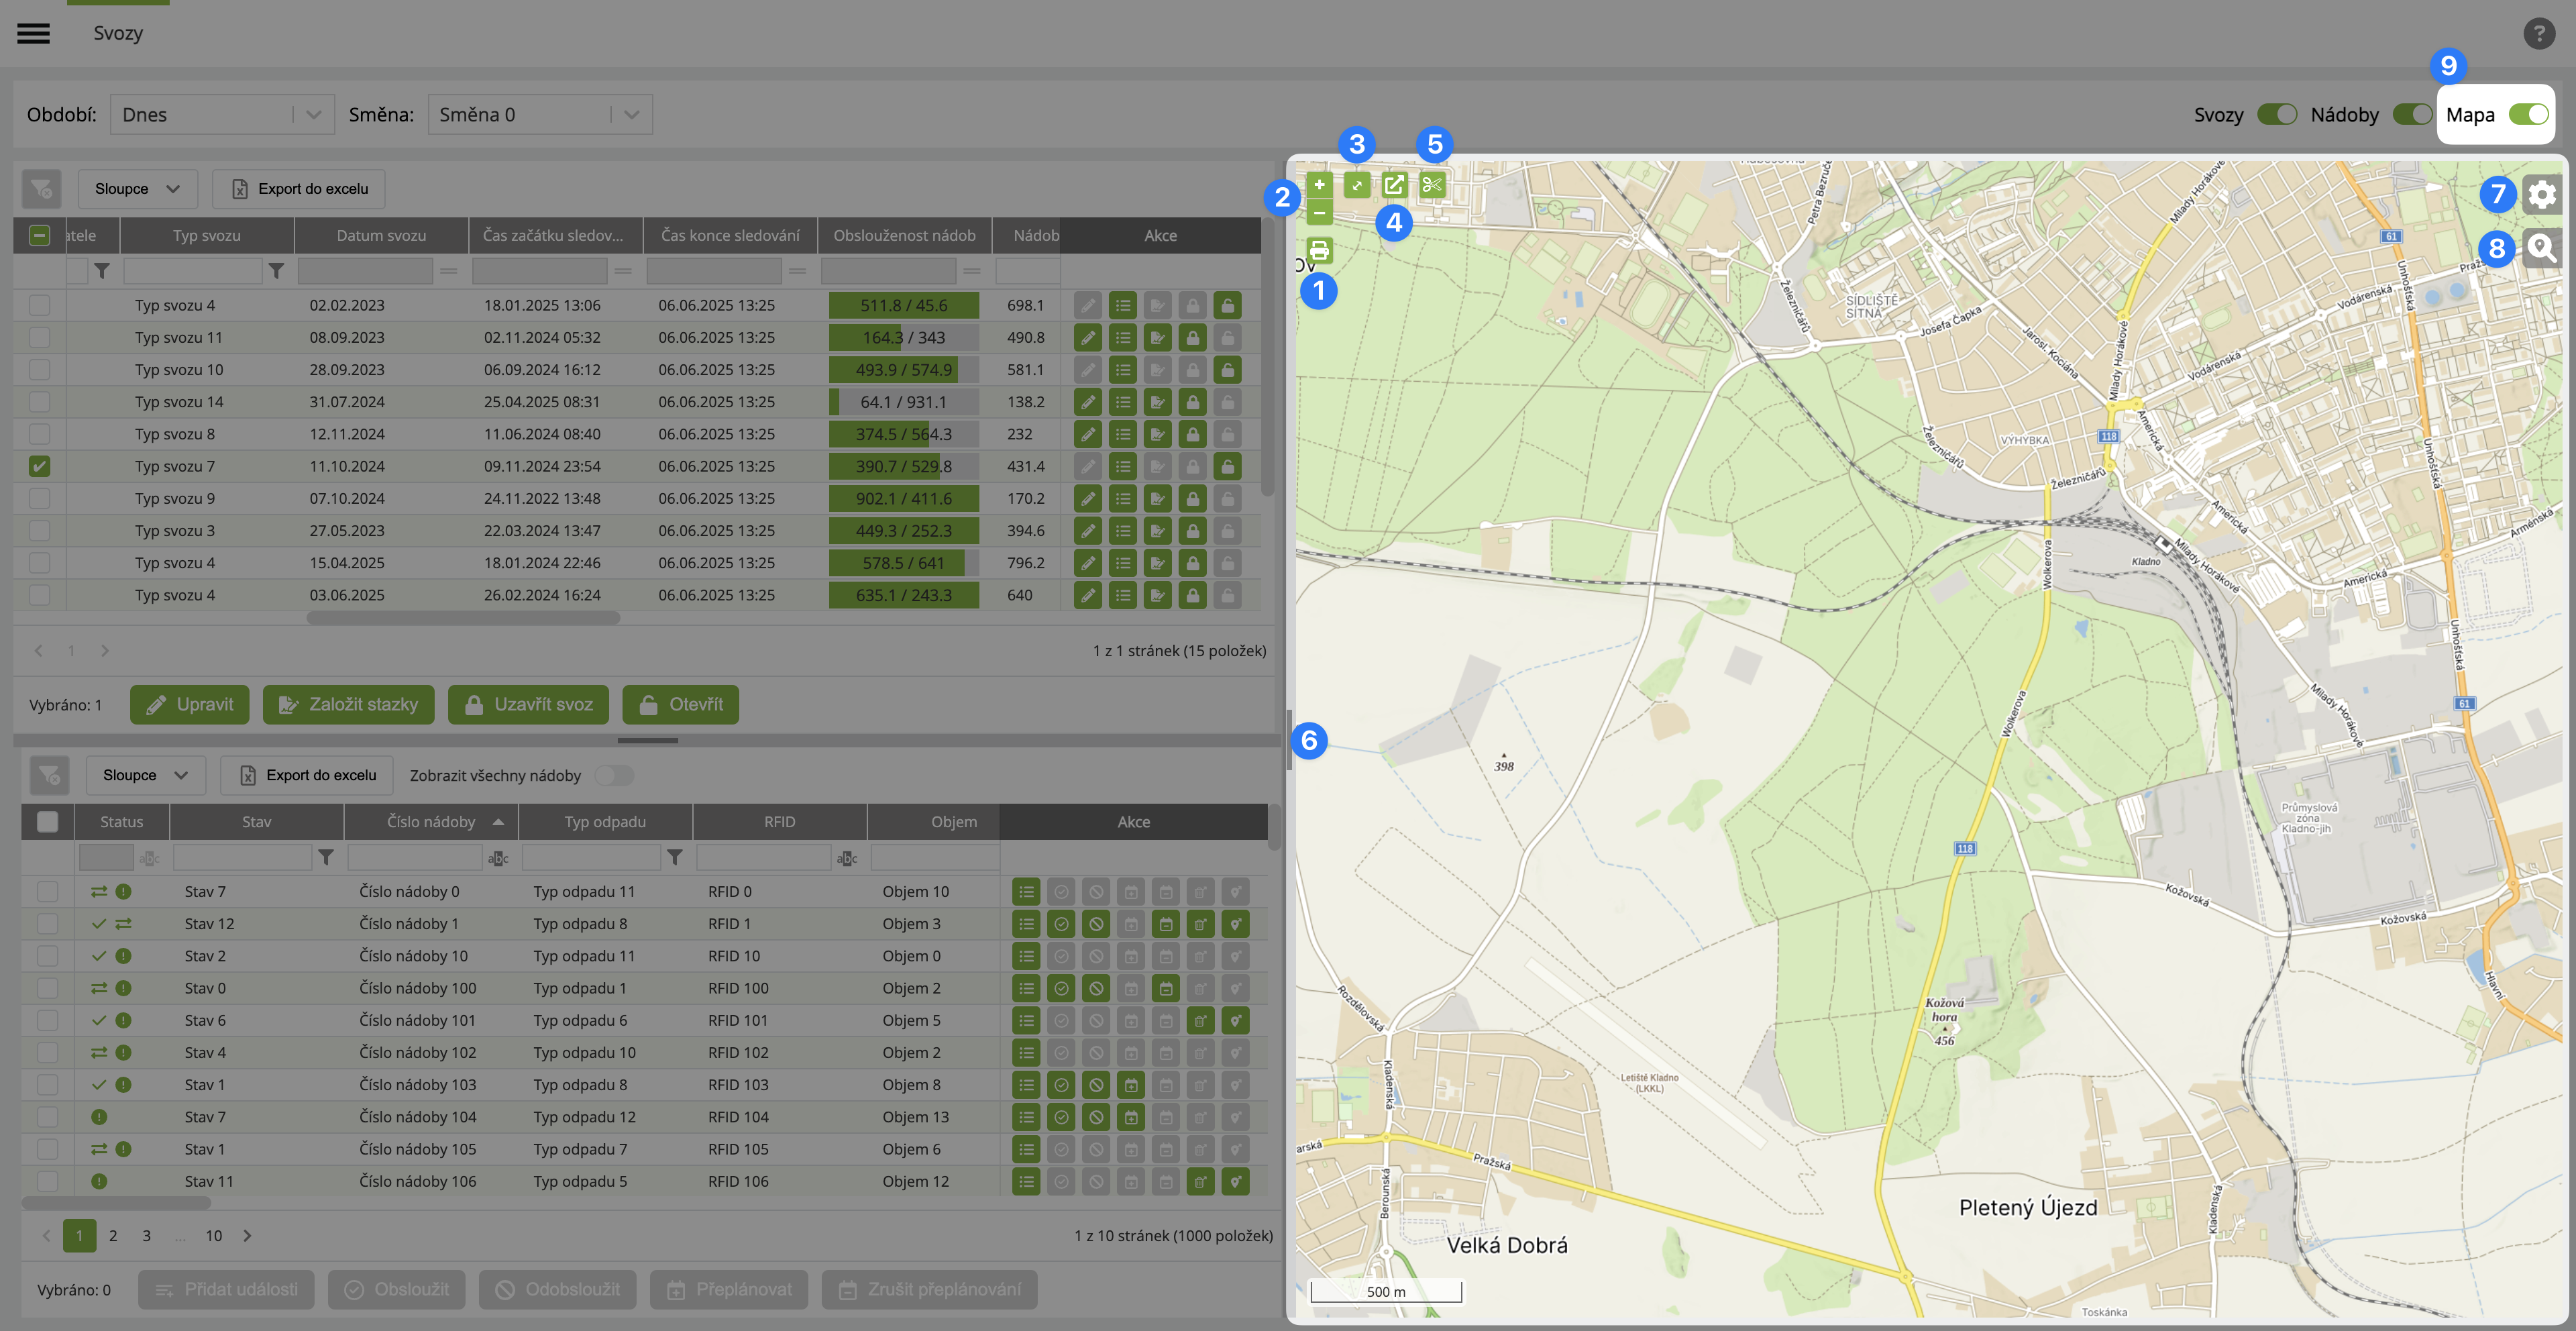Expand the Směna 0 dropdown
The height and width of the screenshot is (1331, 2576).
pos(539,115)
